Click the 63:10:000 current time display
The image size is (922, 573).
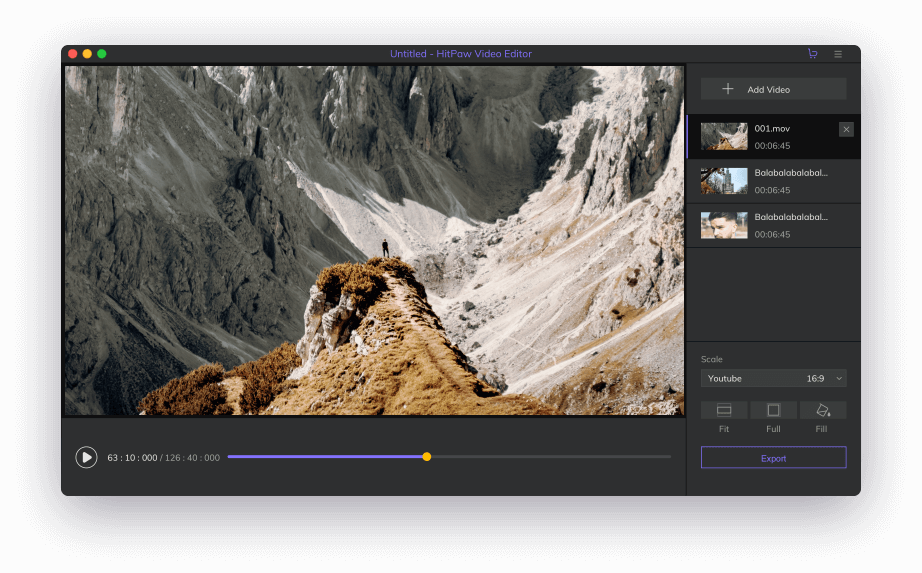(132, 458)
